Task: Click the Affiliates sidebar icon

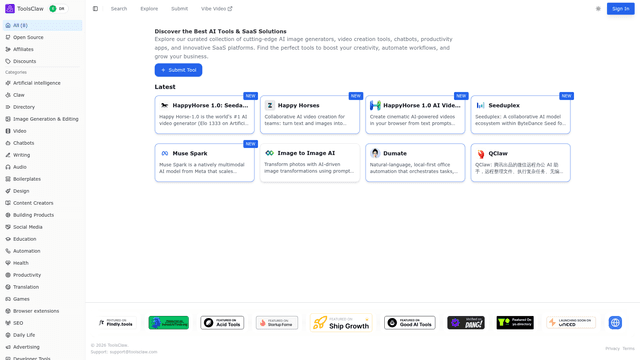Action: (x=8, y=49)
